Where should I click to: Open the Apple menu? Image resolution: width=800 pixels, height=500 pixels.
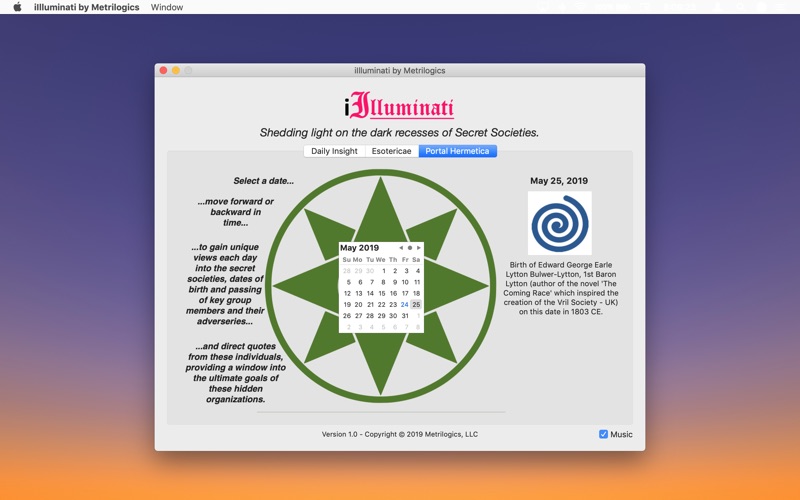click(x=17, y=7)
